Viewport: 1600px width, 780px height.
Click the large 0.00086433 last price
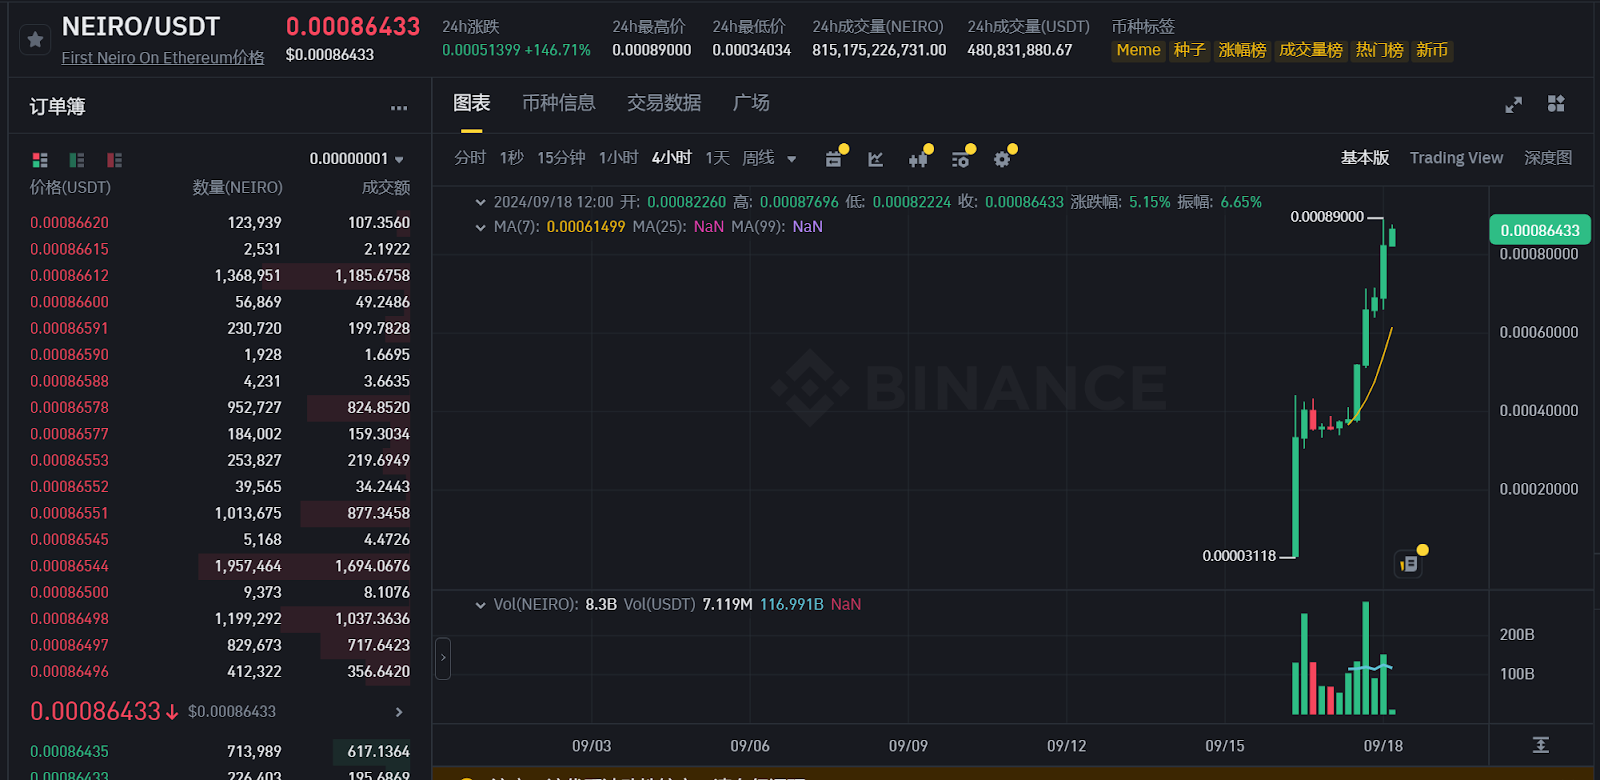pos(353,27)
